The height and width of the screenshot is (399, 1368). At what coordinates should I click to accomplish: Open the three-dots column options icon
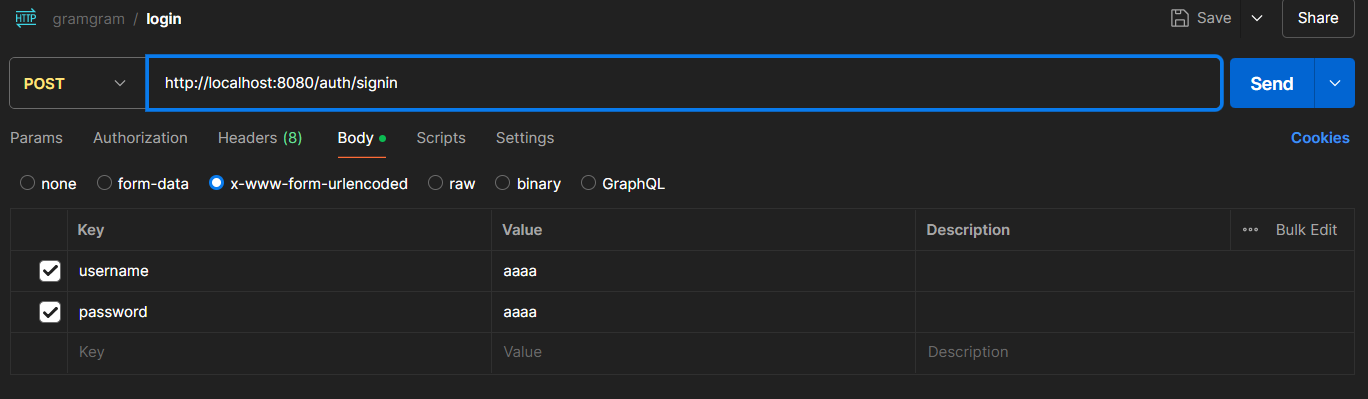(x=1250, y=230)
